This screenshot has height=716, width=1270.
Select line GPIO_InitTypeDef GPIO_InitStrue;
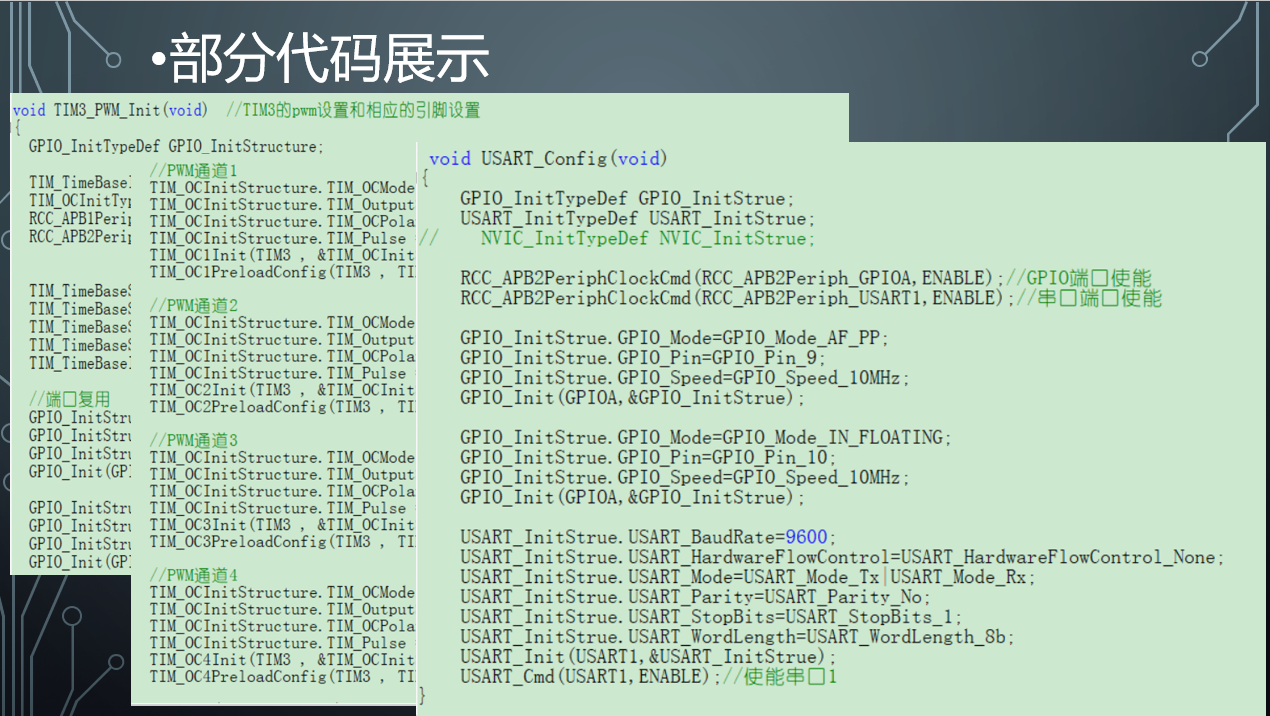coord(627,198)
